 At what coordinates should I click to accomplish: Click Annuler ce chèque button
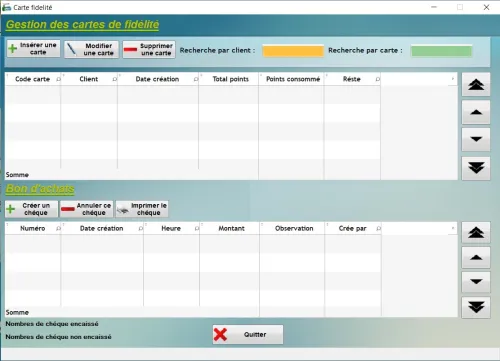[87, 209]
